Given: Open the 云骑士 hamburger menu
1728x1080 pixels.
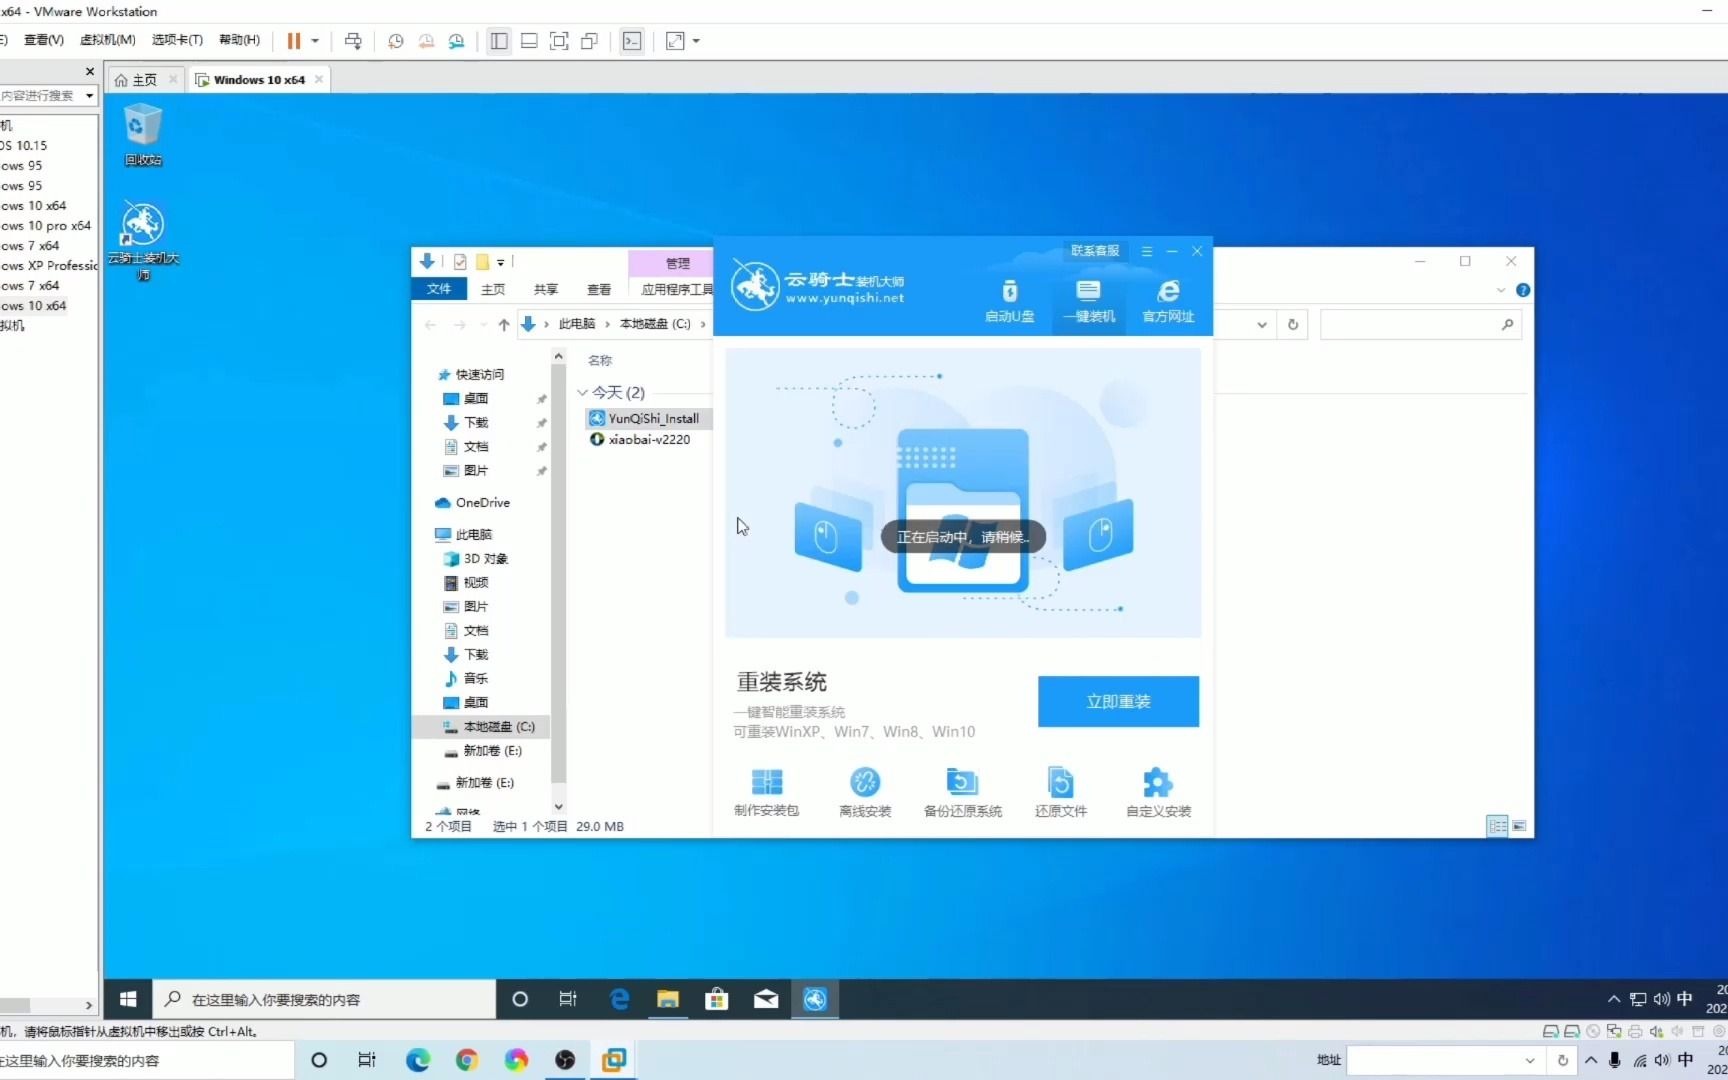Looking at the screenshot, I should (1147, 251).
